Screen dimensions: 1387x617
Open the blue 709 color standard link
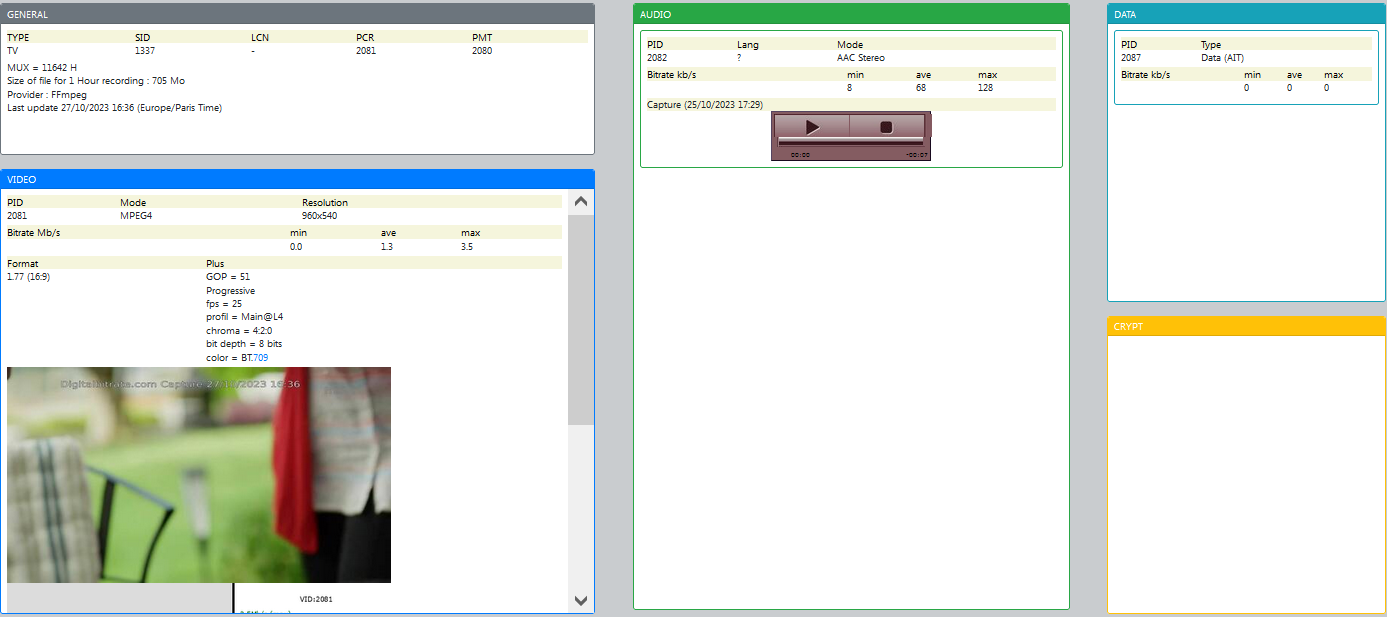tap(260, 358)
